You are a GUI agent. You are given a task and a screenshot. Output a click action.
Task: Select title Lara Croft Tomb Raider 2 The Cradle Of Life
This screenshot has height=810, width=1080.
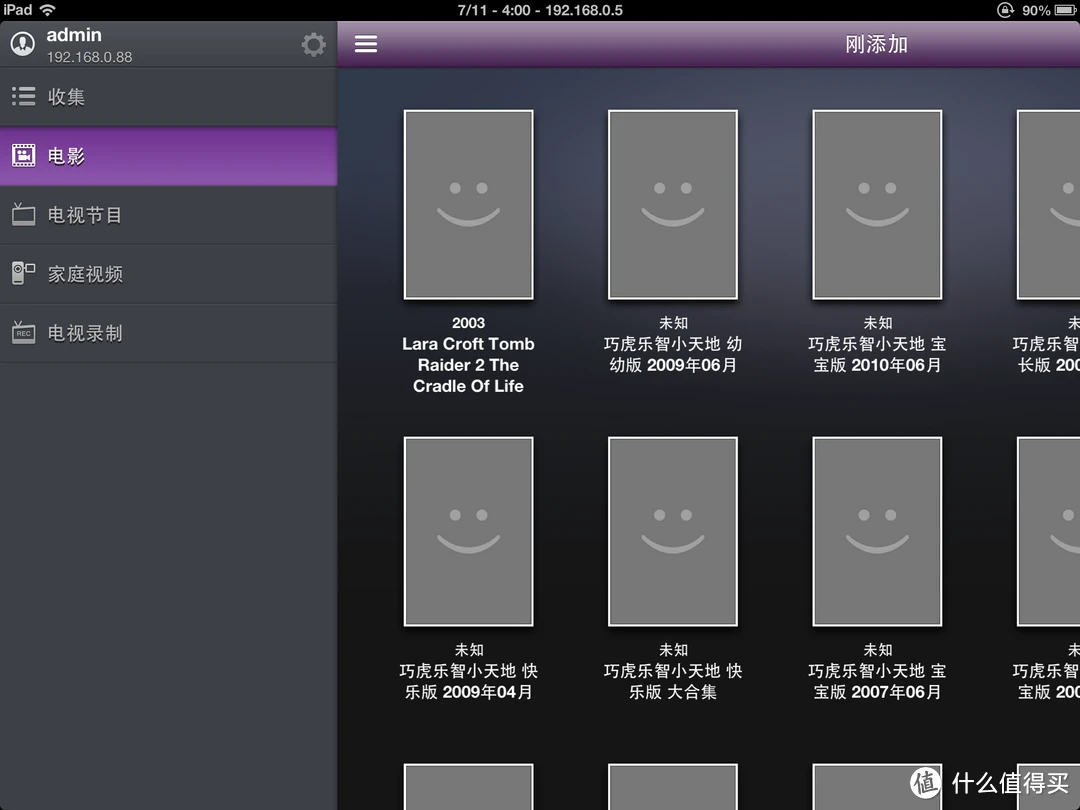coord(468,365)
